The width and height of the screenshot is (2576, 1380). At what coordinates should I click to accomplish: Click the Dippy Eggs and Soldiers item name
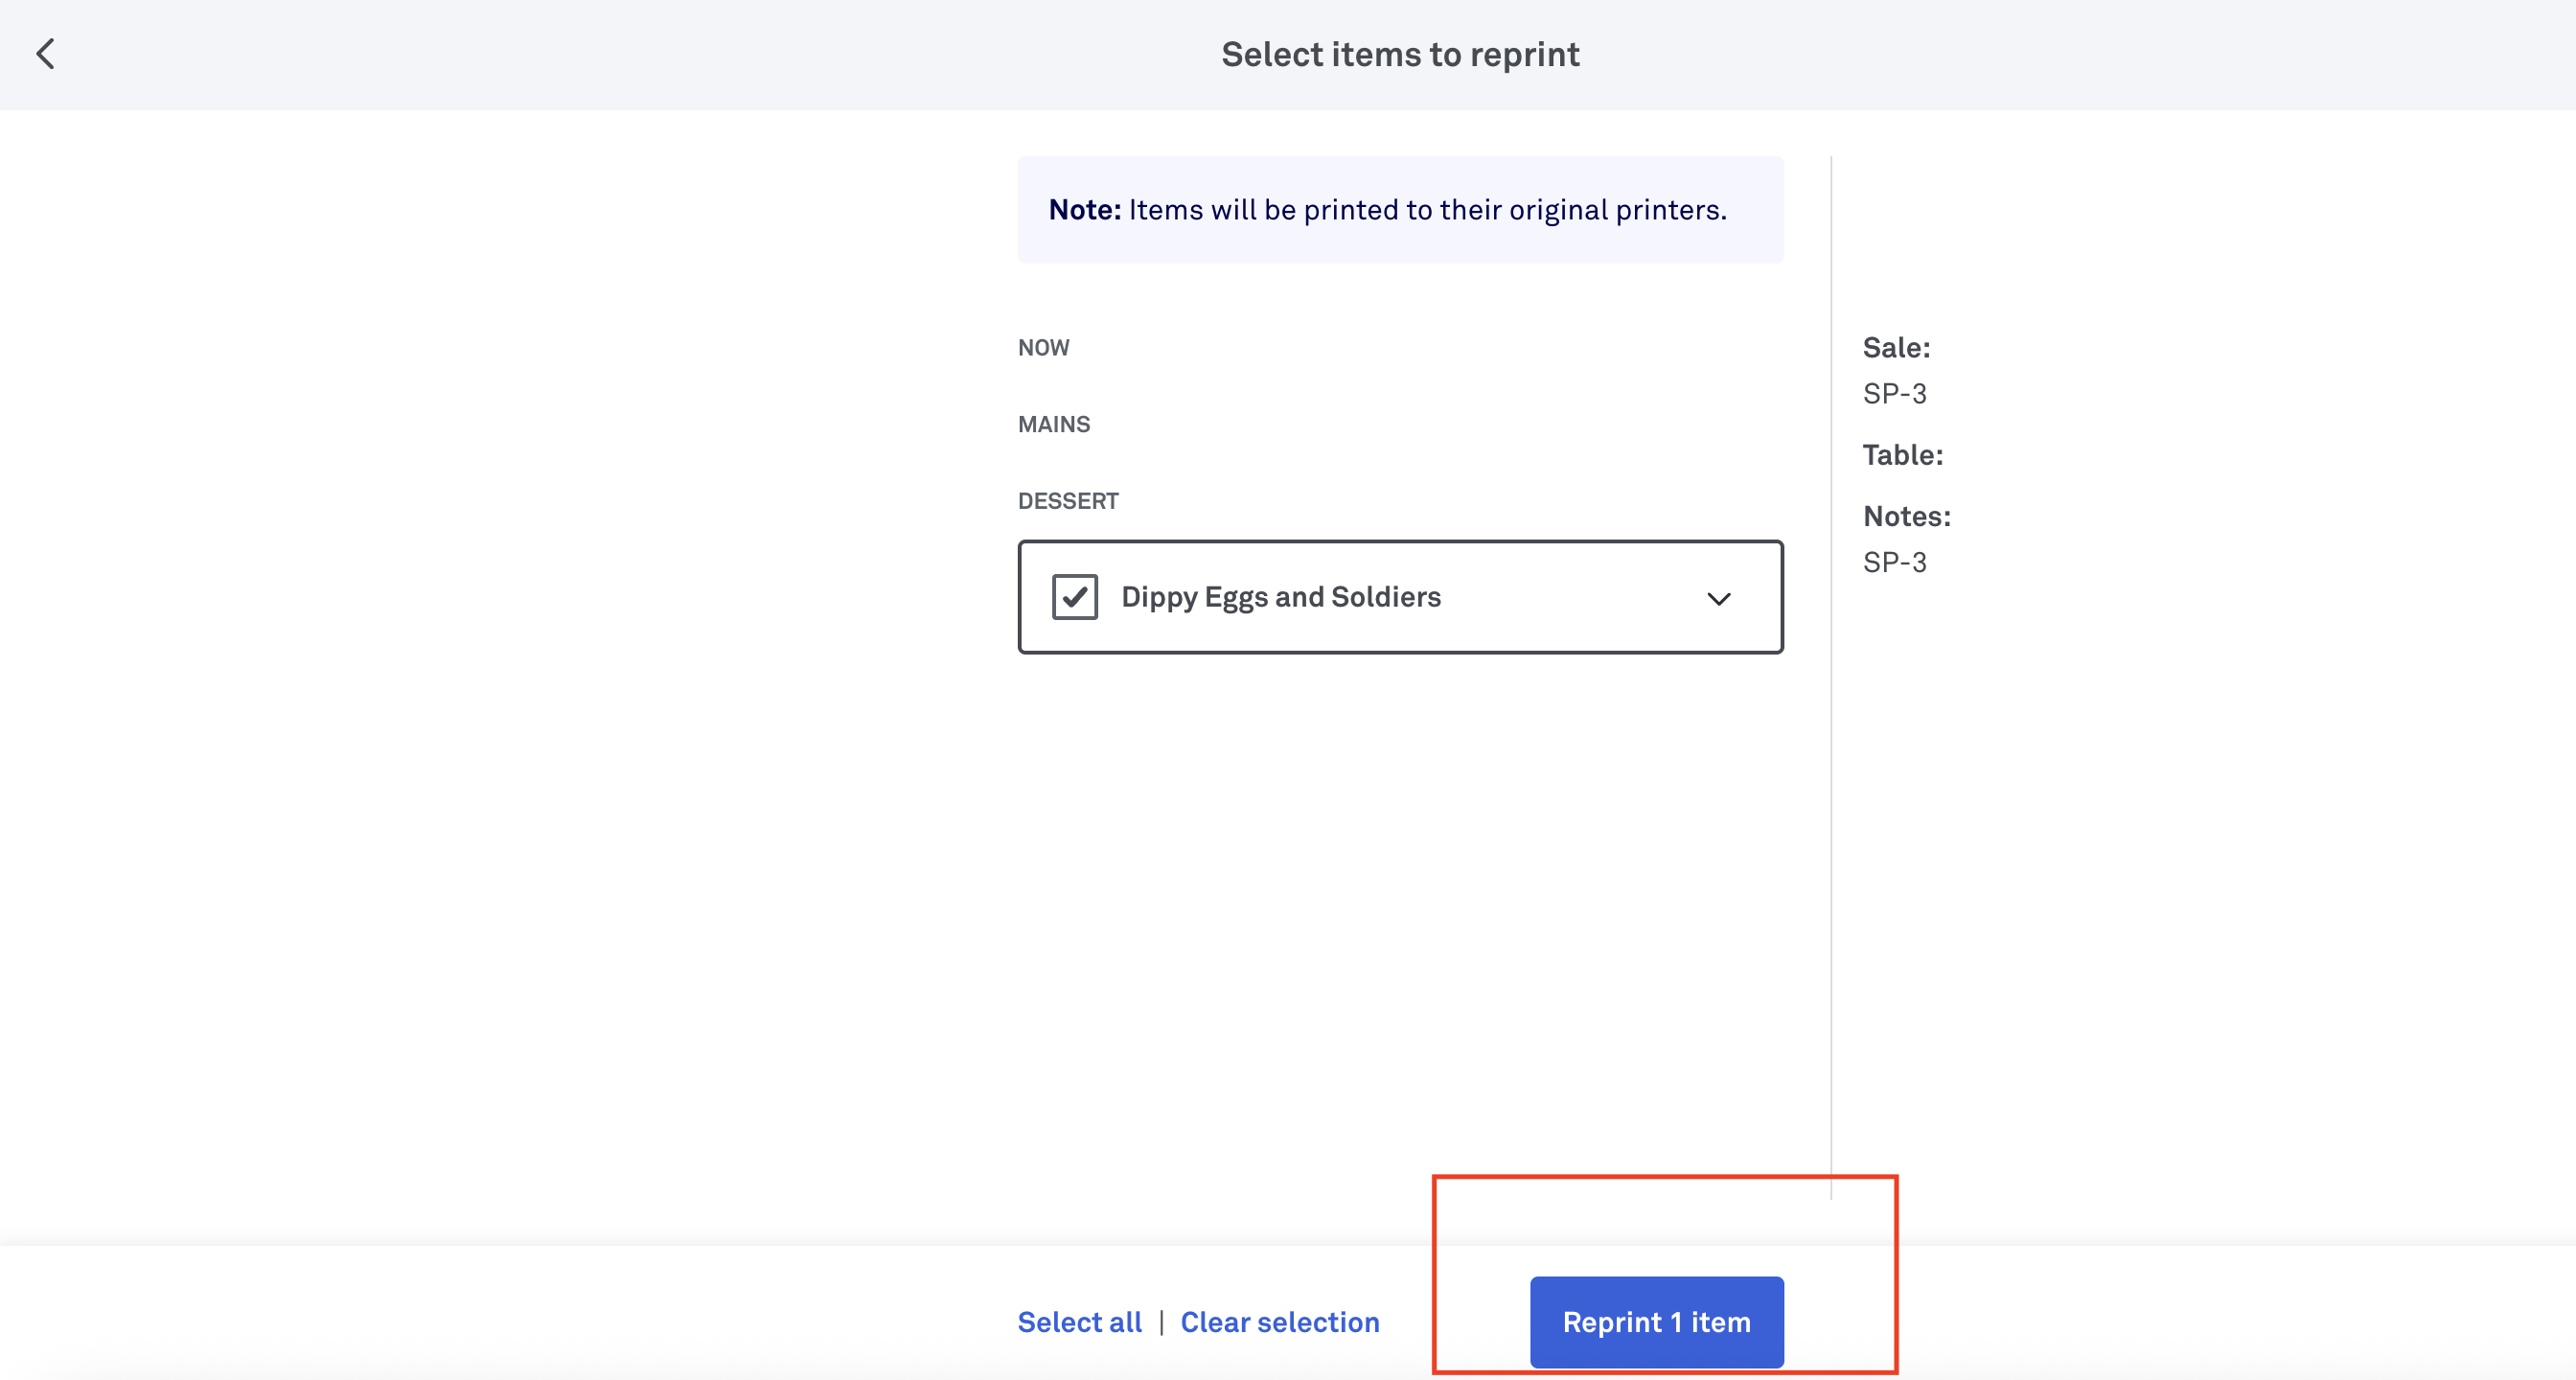point(1280,597)
